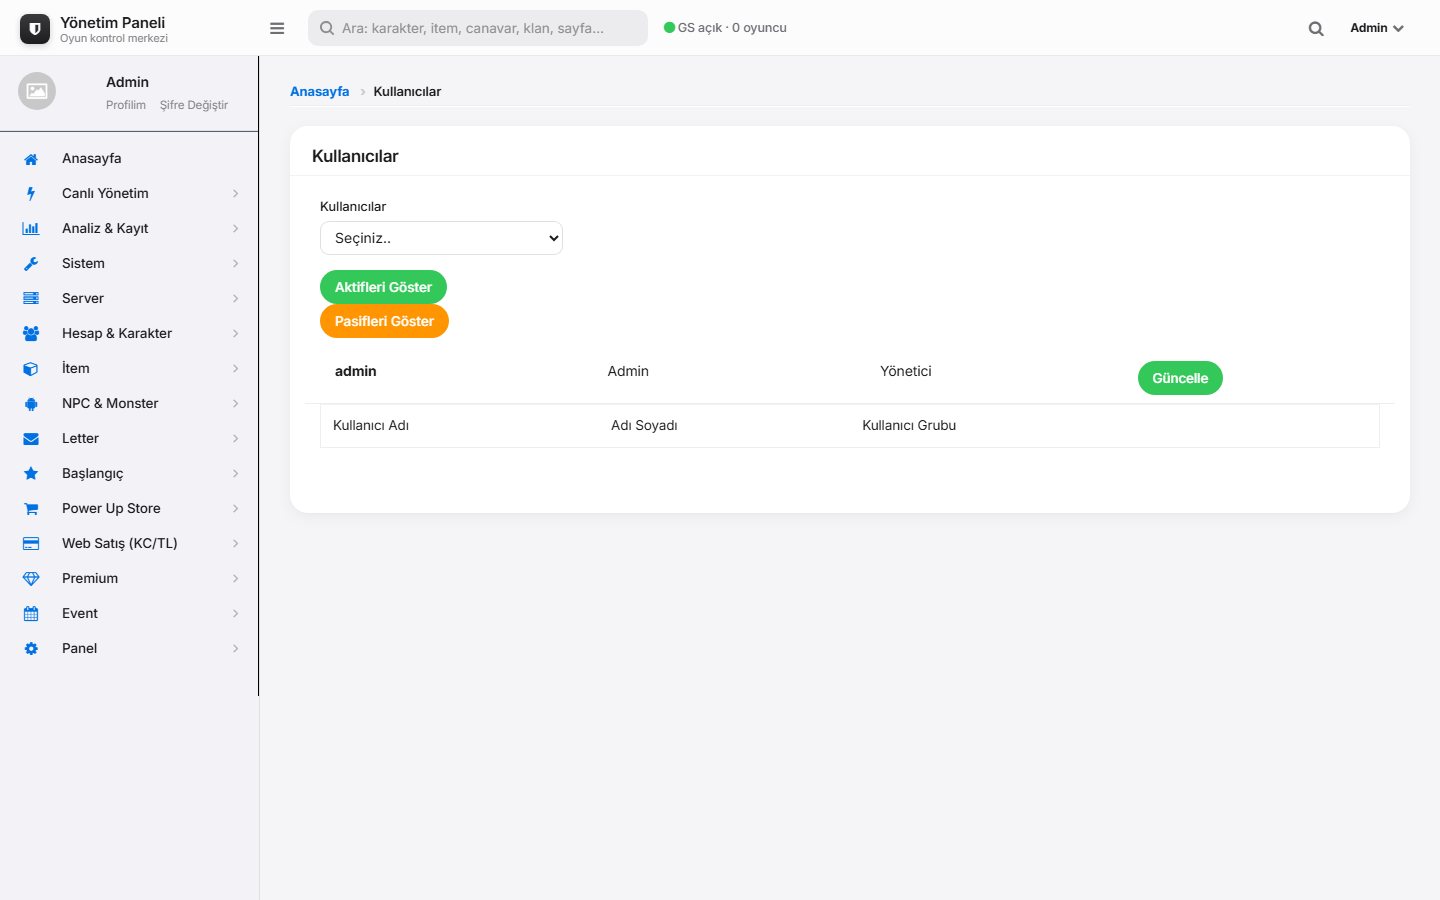Click the Event calendar icon

click(x=31, y=614)
